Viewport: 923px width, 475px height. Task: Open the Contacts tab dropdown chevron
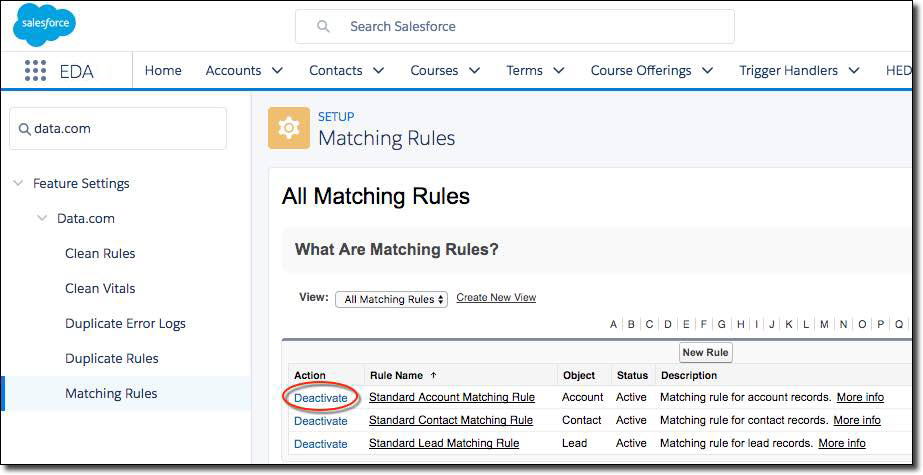pos(378,71)
